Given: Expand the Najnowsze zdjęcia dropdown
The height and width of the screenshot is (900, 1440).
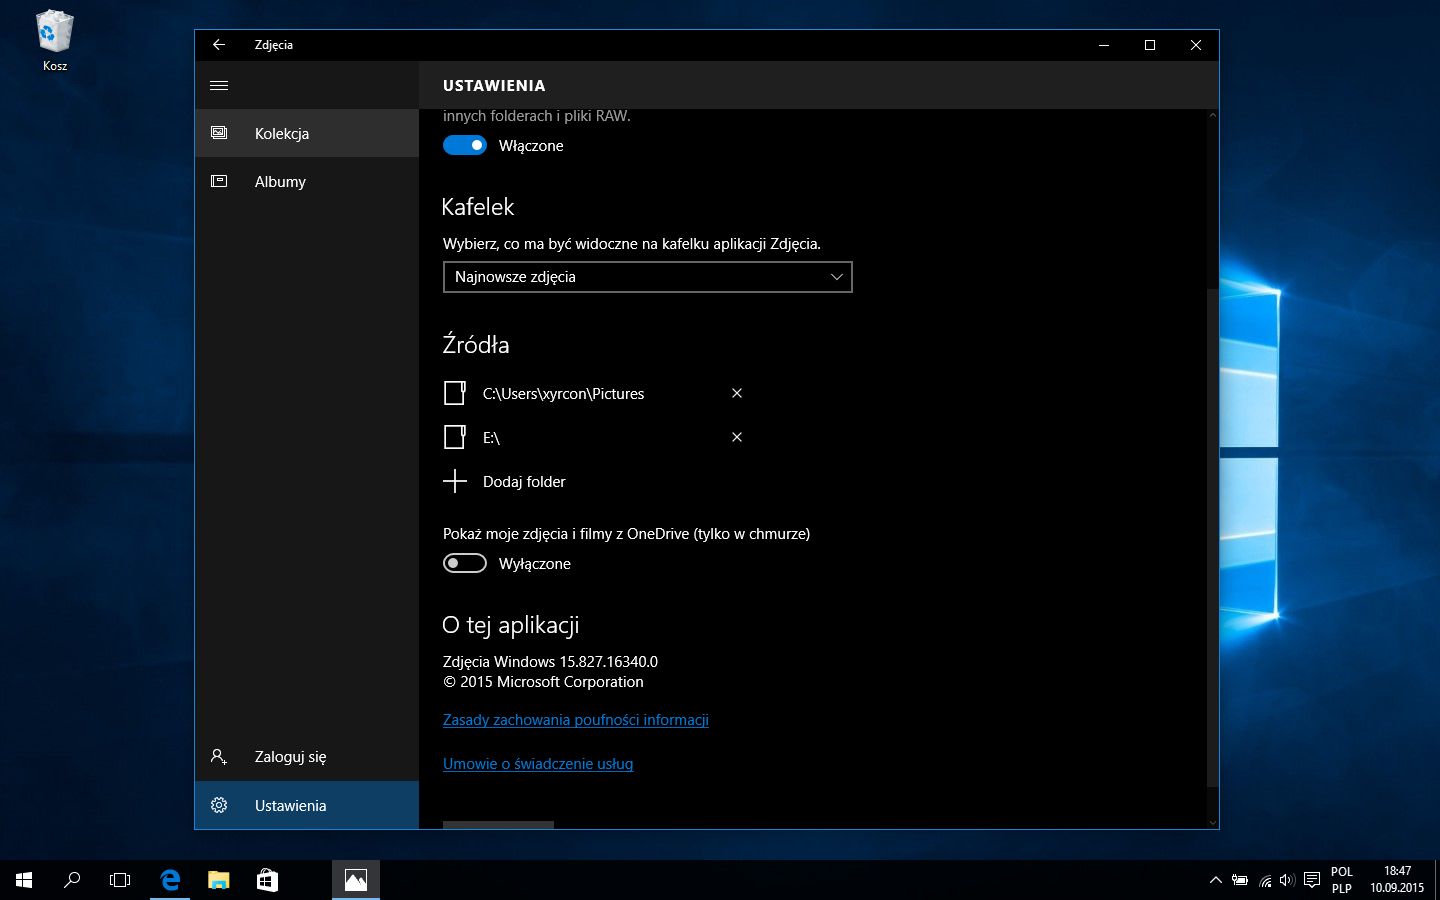Looking at the screenshot, I should (648, 277).
